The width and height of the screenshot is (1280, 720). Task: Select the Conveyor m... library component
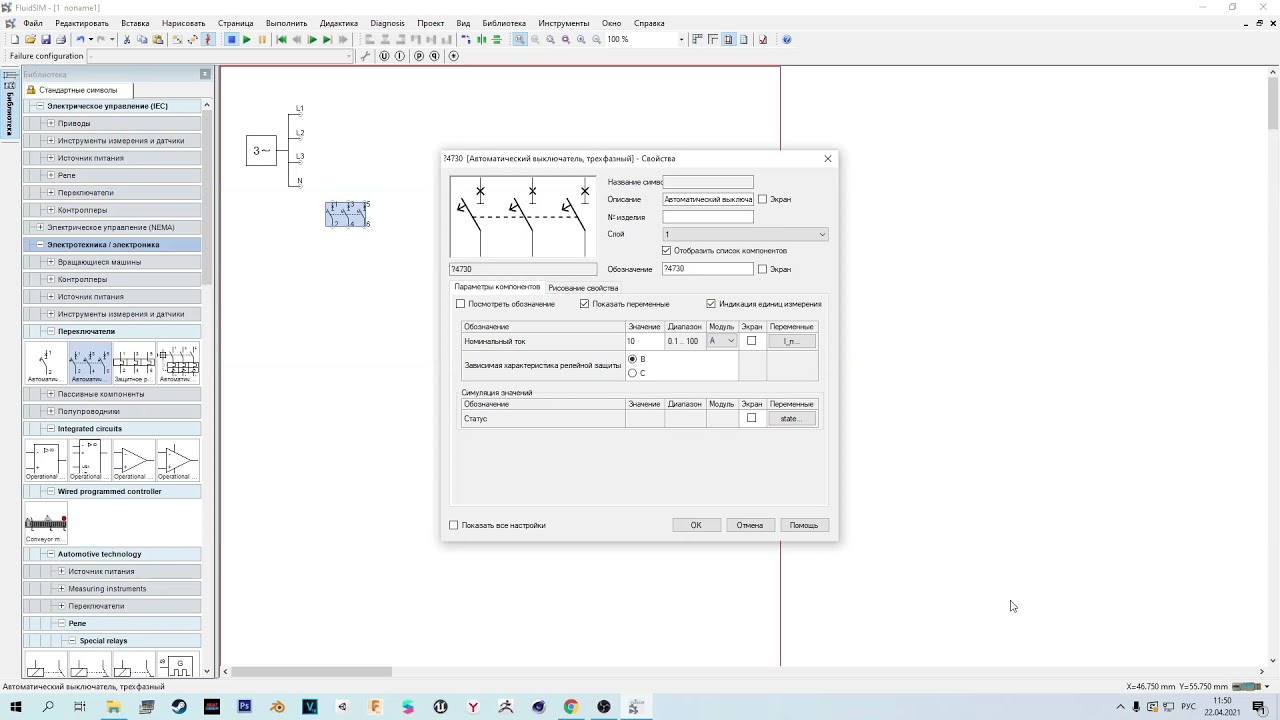point(45,523)
